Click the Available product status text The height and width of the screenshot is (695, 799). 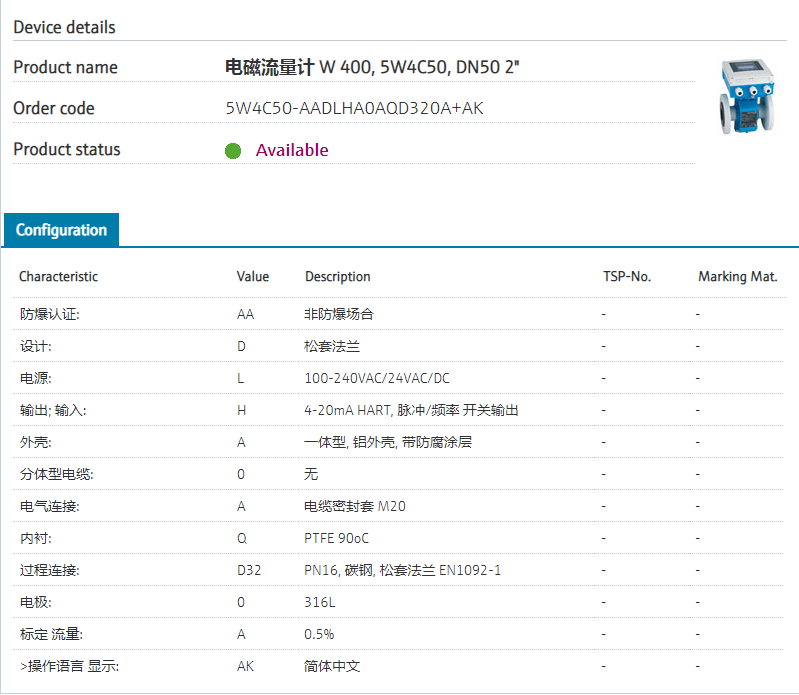pyautogui.click(x=291, y=151)
